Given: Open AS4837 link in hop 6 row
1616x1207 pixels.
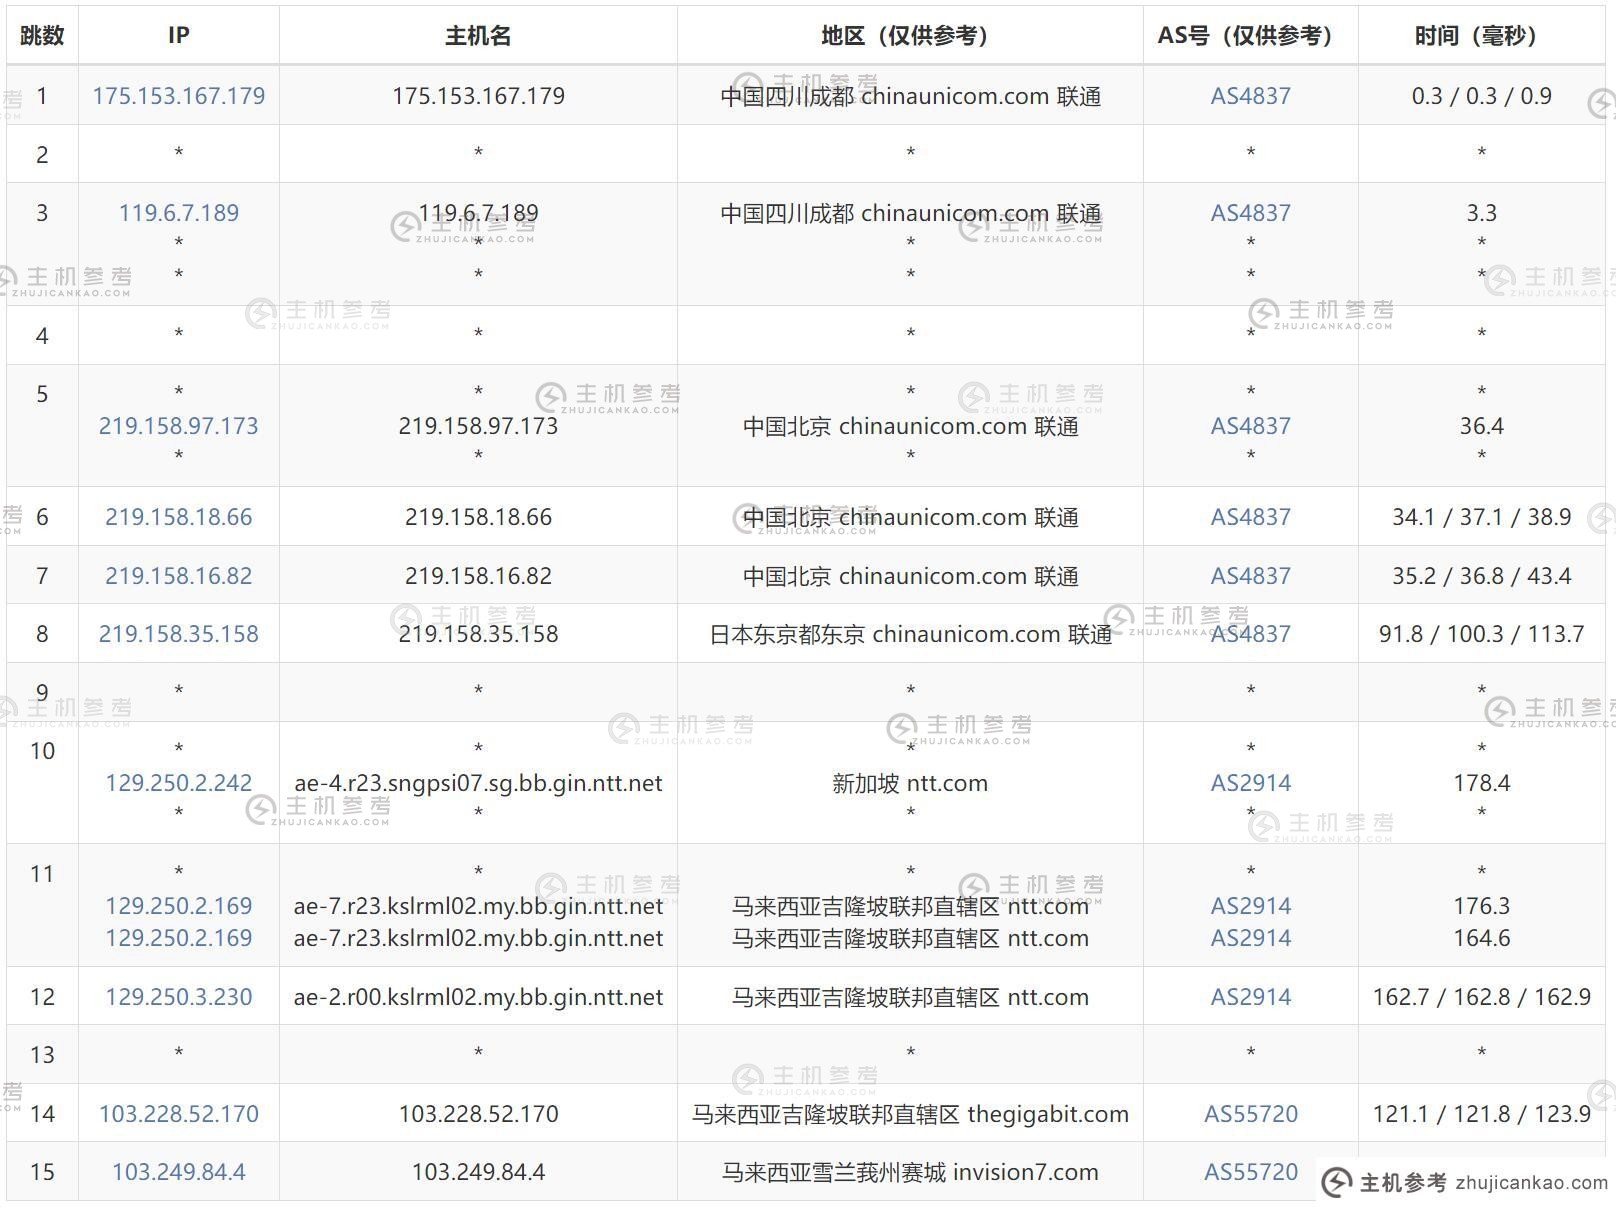Looking at the screenshot, I should click(1251, 517).
